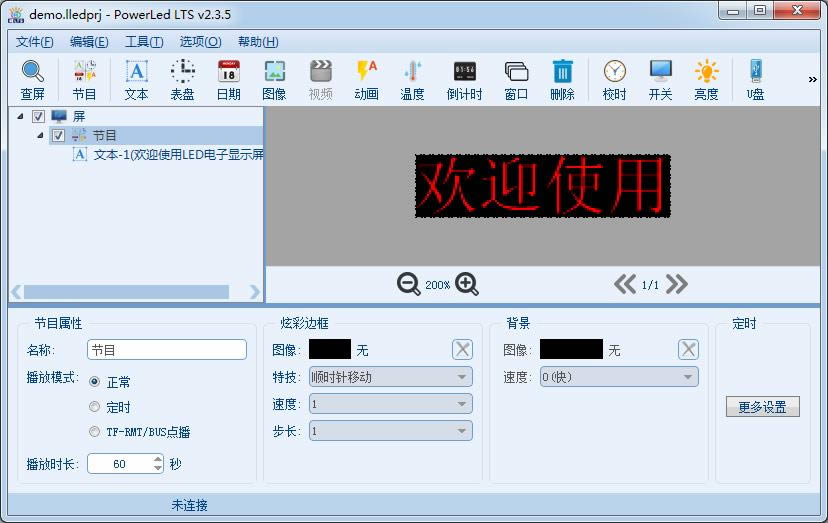Viewport: 828px width, 523px height.
Task: Clear the 炫彩边框 border image
Action: (462, 349)
